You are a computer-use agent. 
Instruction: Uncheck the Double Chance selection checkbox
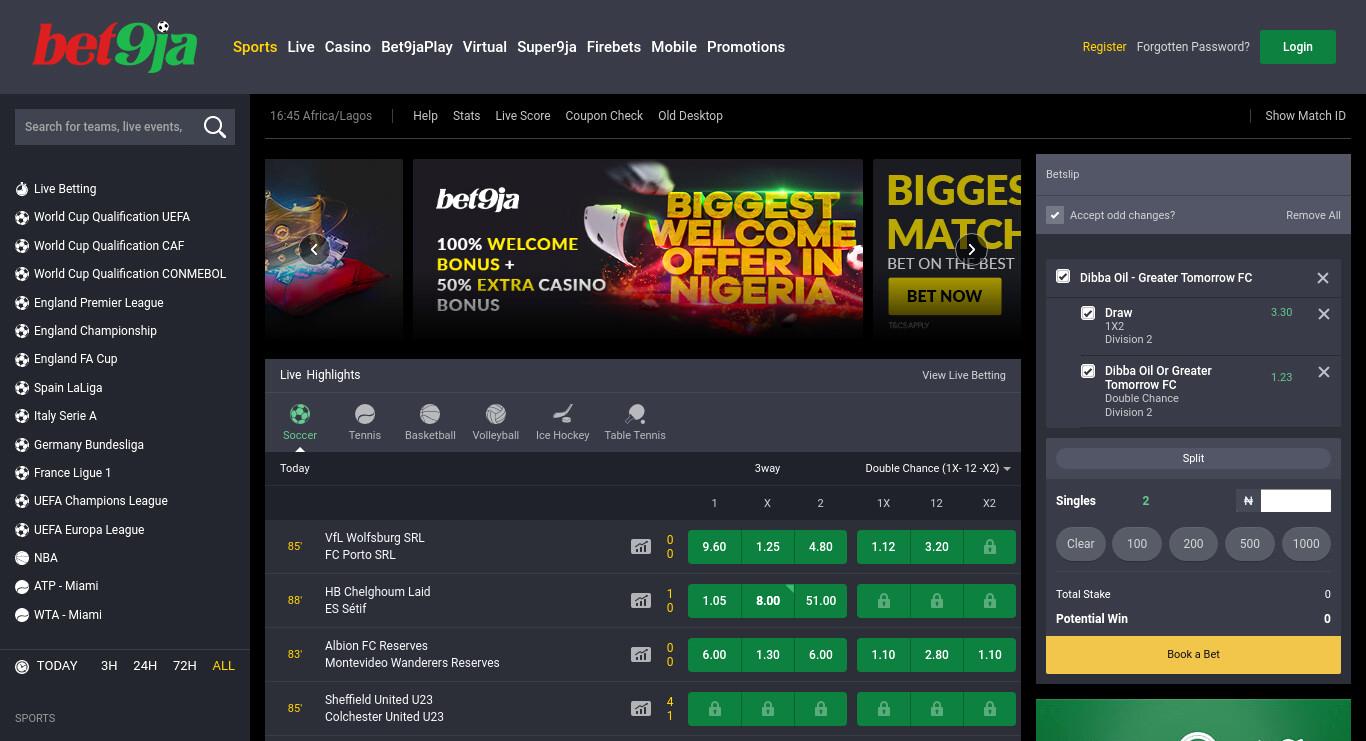[x=1088, y=371]
